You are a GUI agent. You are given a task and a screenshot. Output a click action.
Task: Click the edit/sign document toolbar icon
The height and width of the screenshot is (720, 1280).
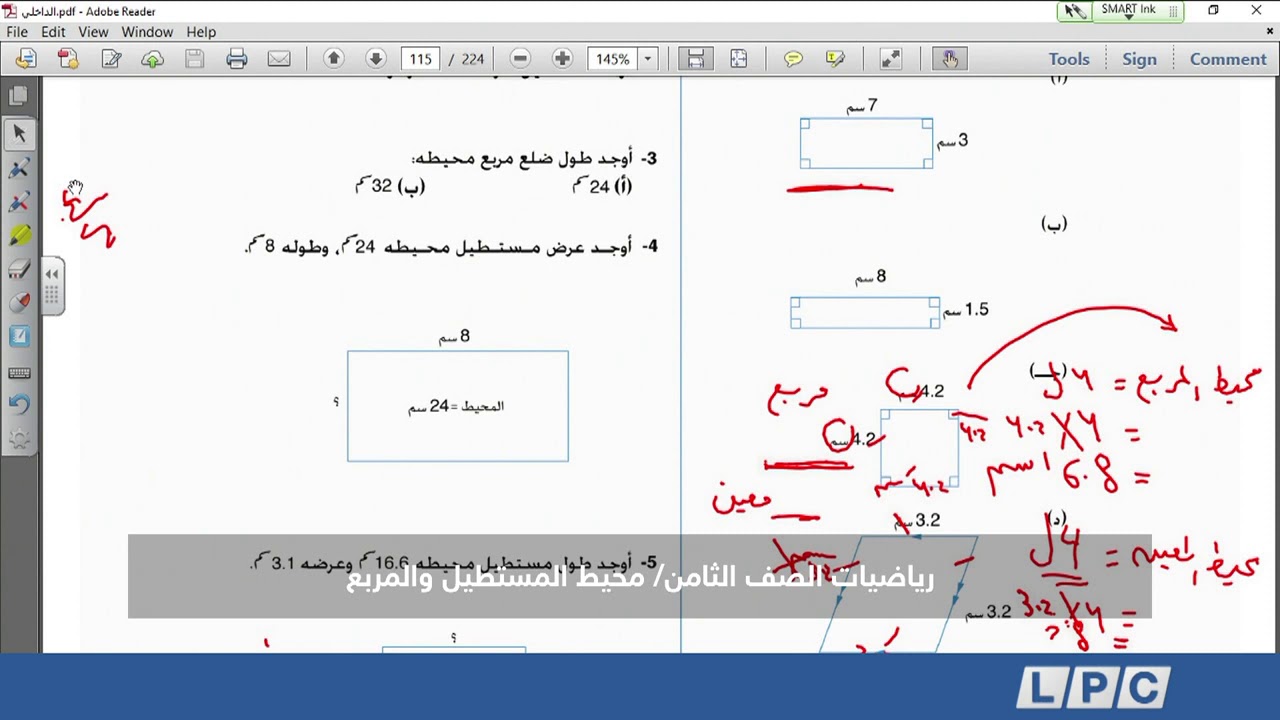[111, 59]
